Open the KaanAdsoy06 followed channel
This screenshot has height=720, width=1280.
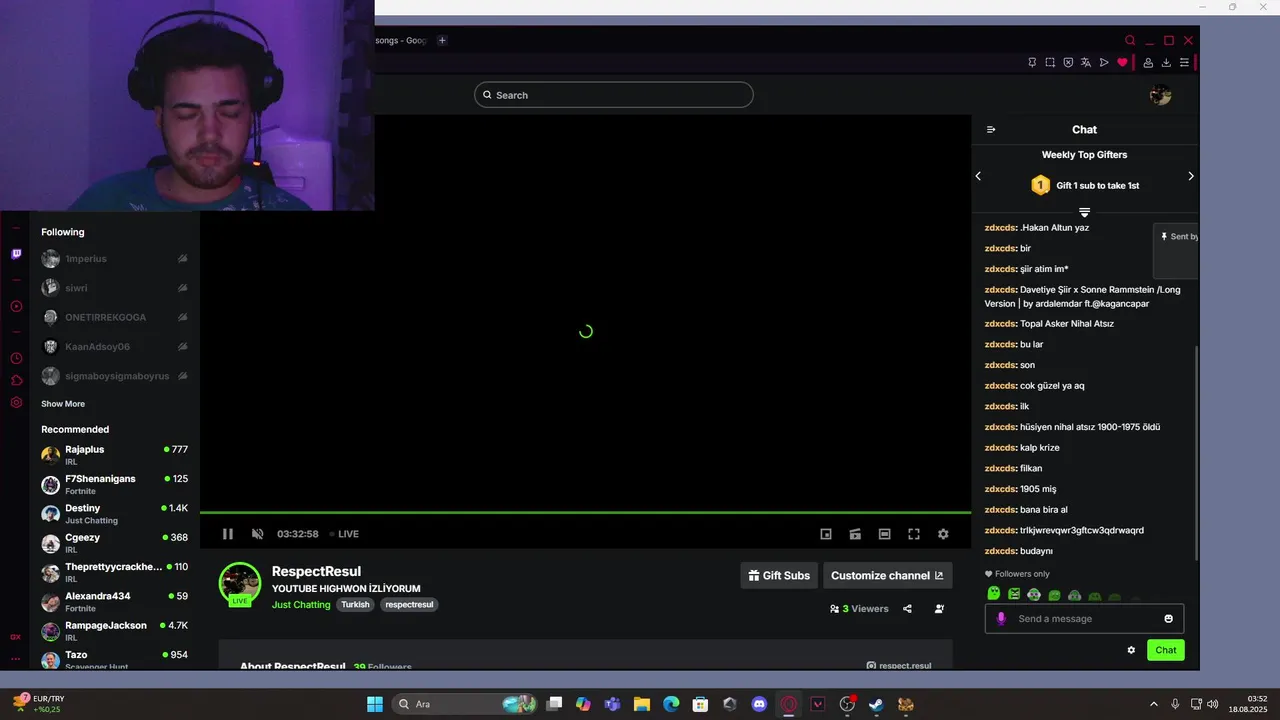coord(114,347)
